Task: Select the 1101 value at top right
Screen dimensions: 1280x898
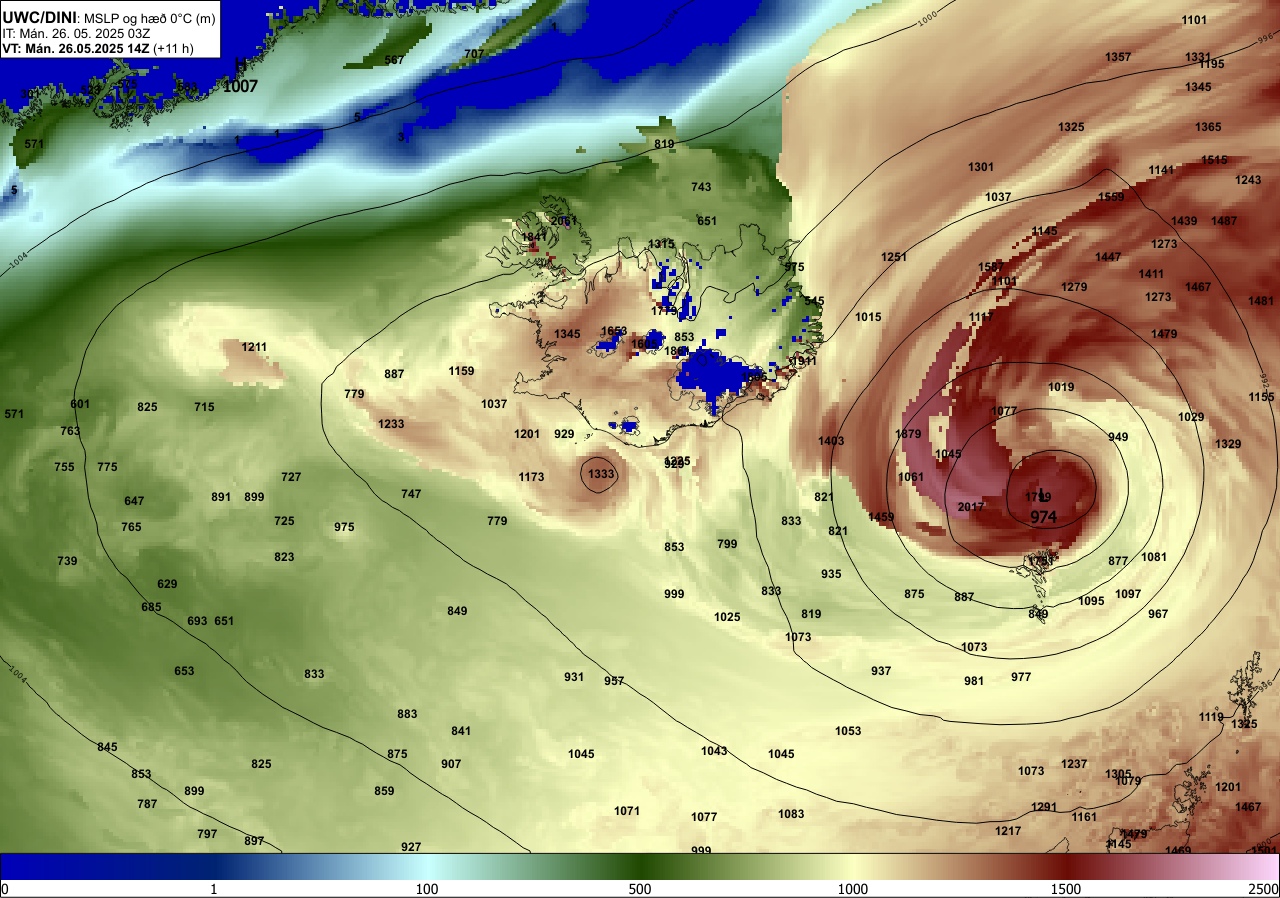Action: (x=1194, y=20)
